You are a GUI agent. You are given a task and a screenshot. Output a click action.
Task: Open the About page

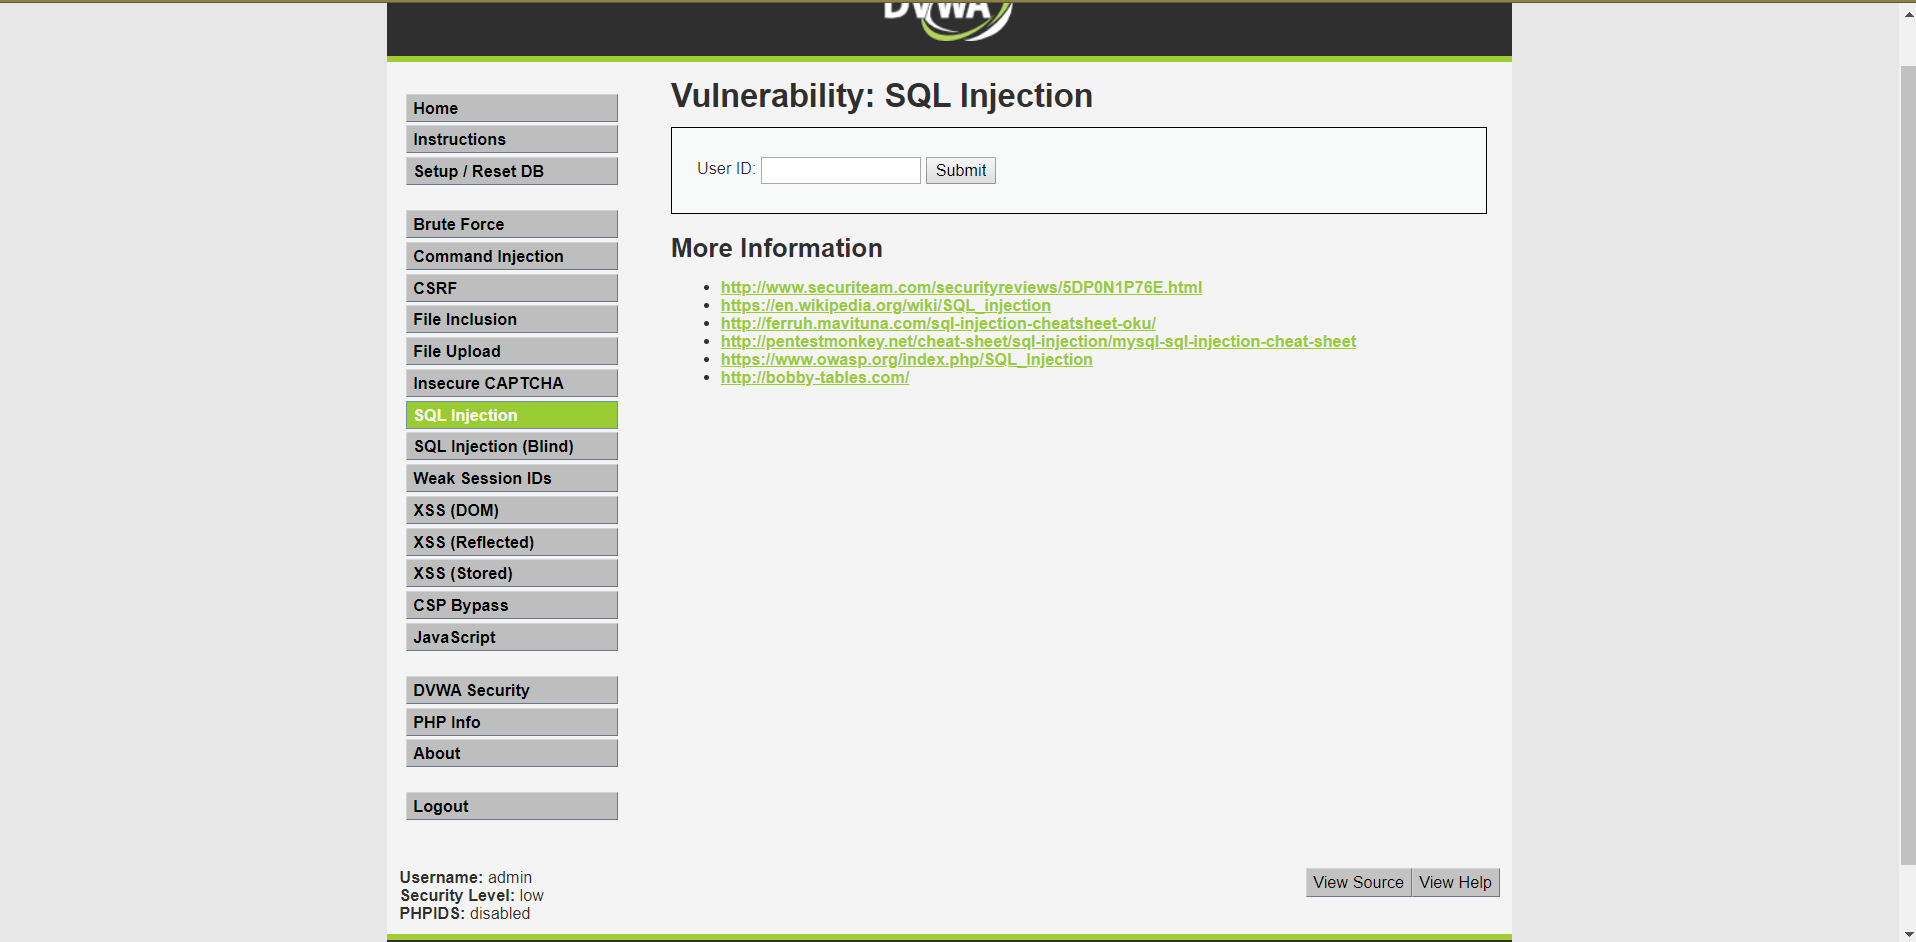(x=512, y=753)
